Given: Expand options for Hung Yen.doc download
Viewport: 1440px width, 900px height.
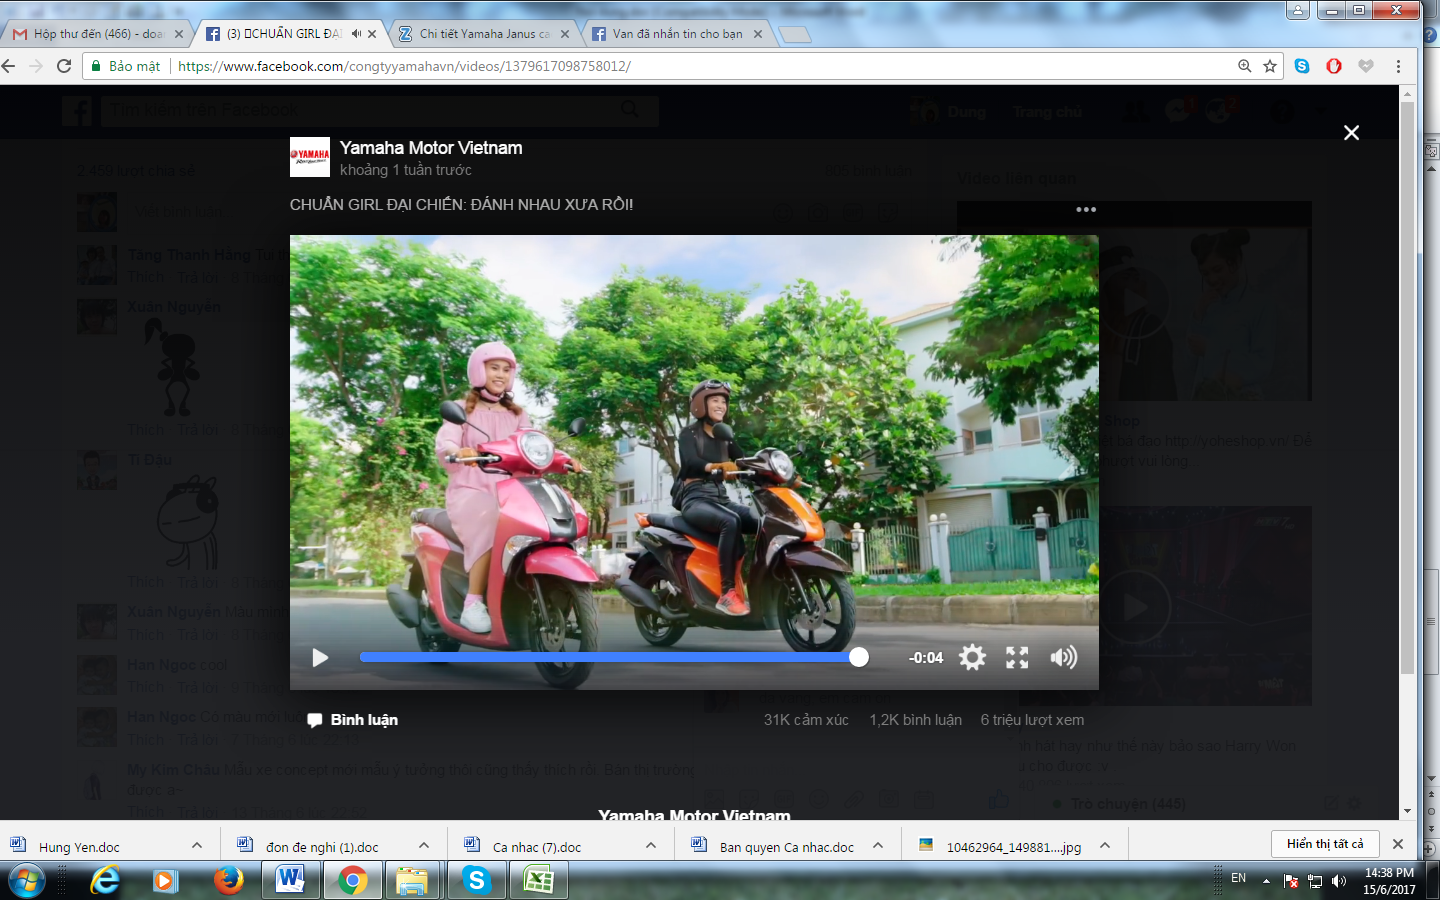Looking at the screenshot, I should click(197, 846).
